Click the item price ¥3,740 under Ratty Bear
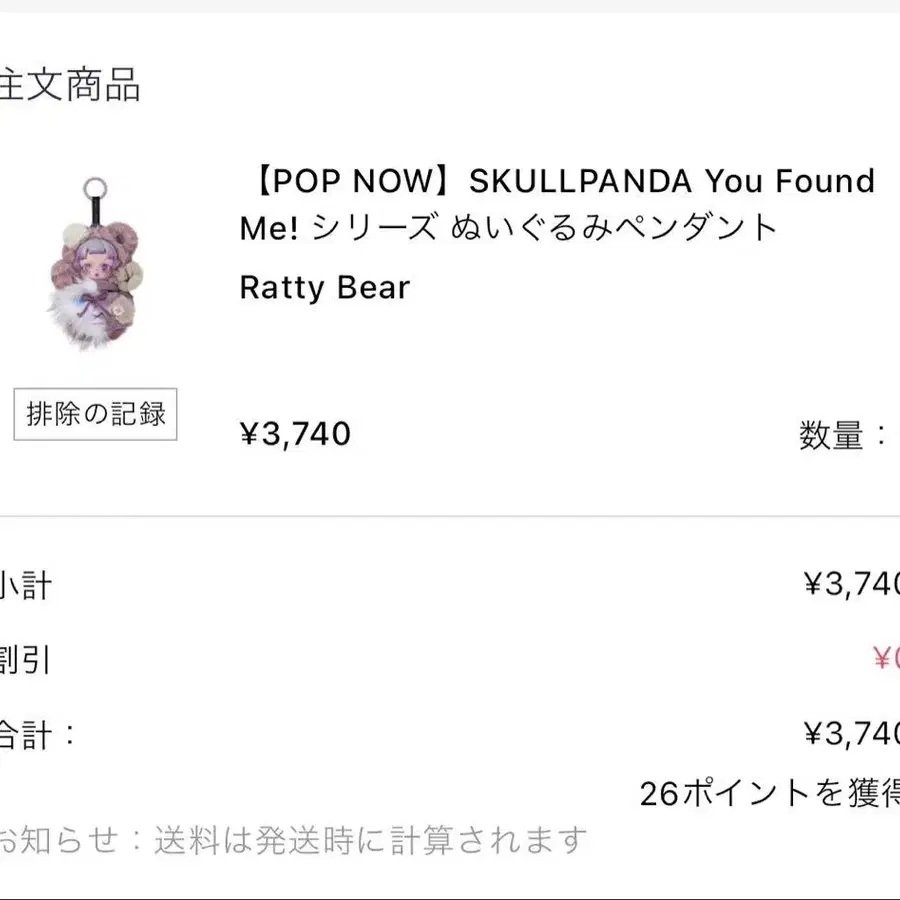Screen dimensions: 900x900 pos(295,434)
